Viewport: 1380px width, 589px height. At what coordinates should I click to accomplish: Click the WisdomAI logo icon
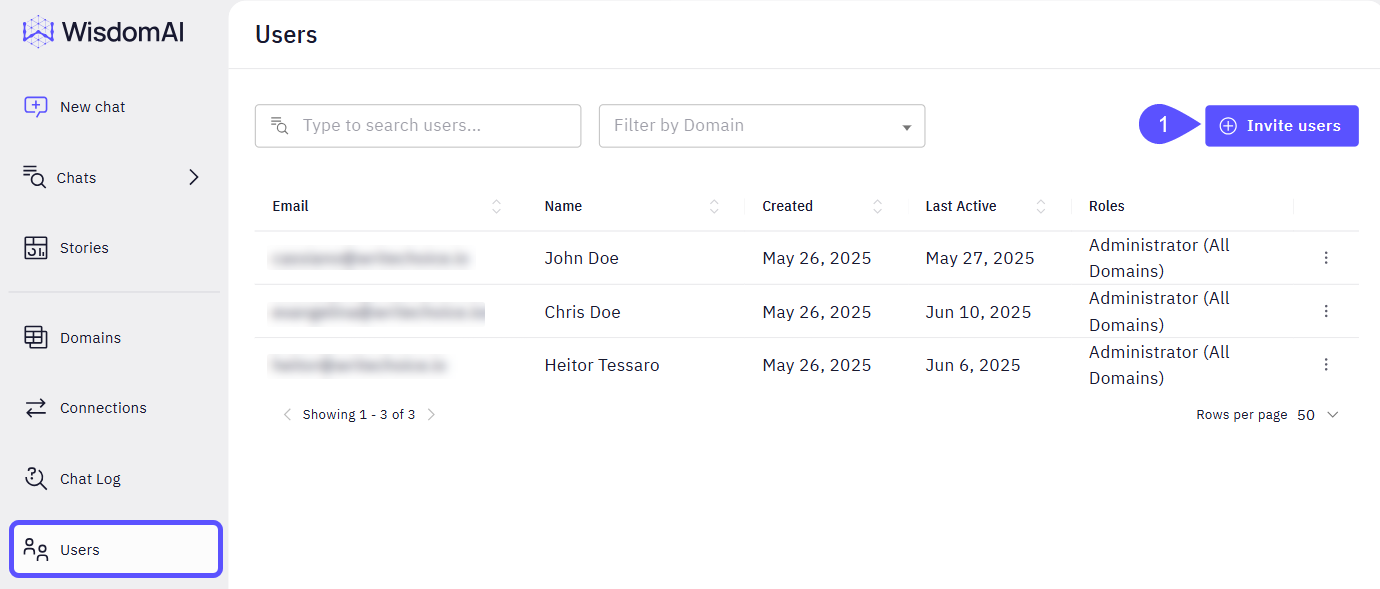pos(38,32)
